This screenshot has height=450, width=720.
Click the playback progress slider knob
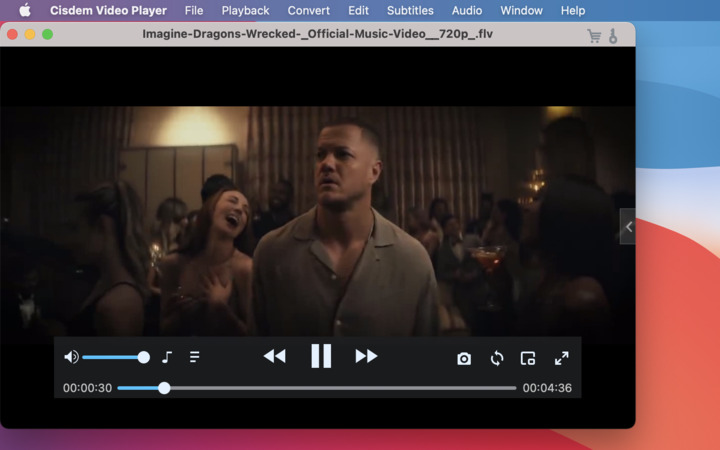click(x=164, y=388)
